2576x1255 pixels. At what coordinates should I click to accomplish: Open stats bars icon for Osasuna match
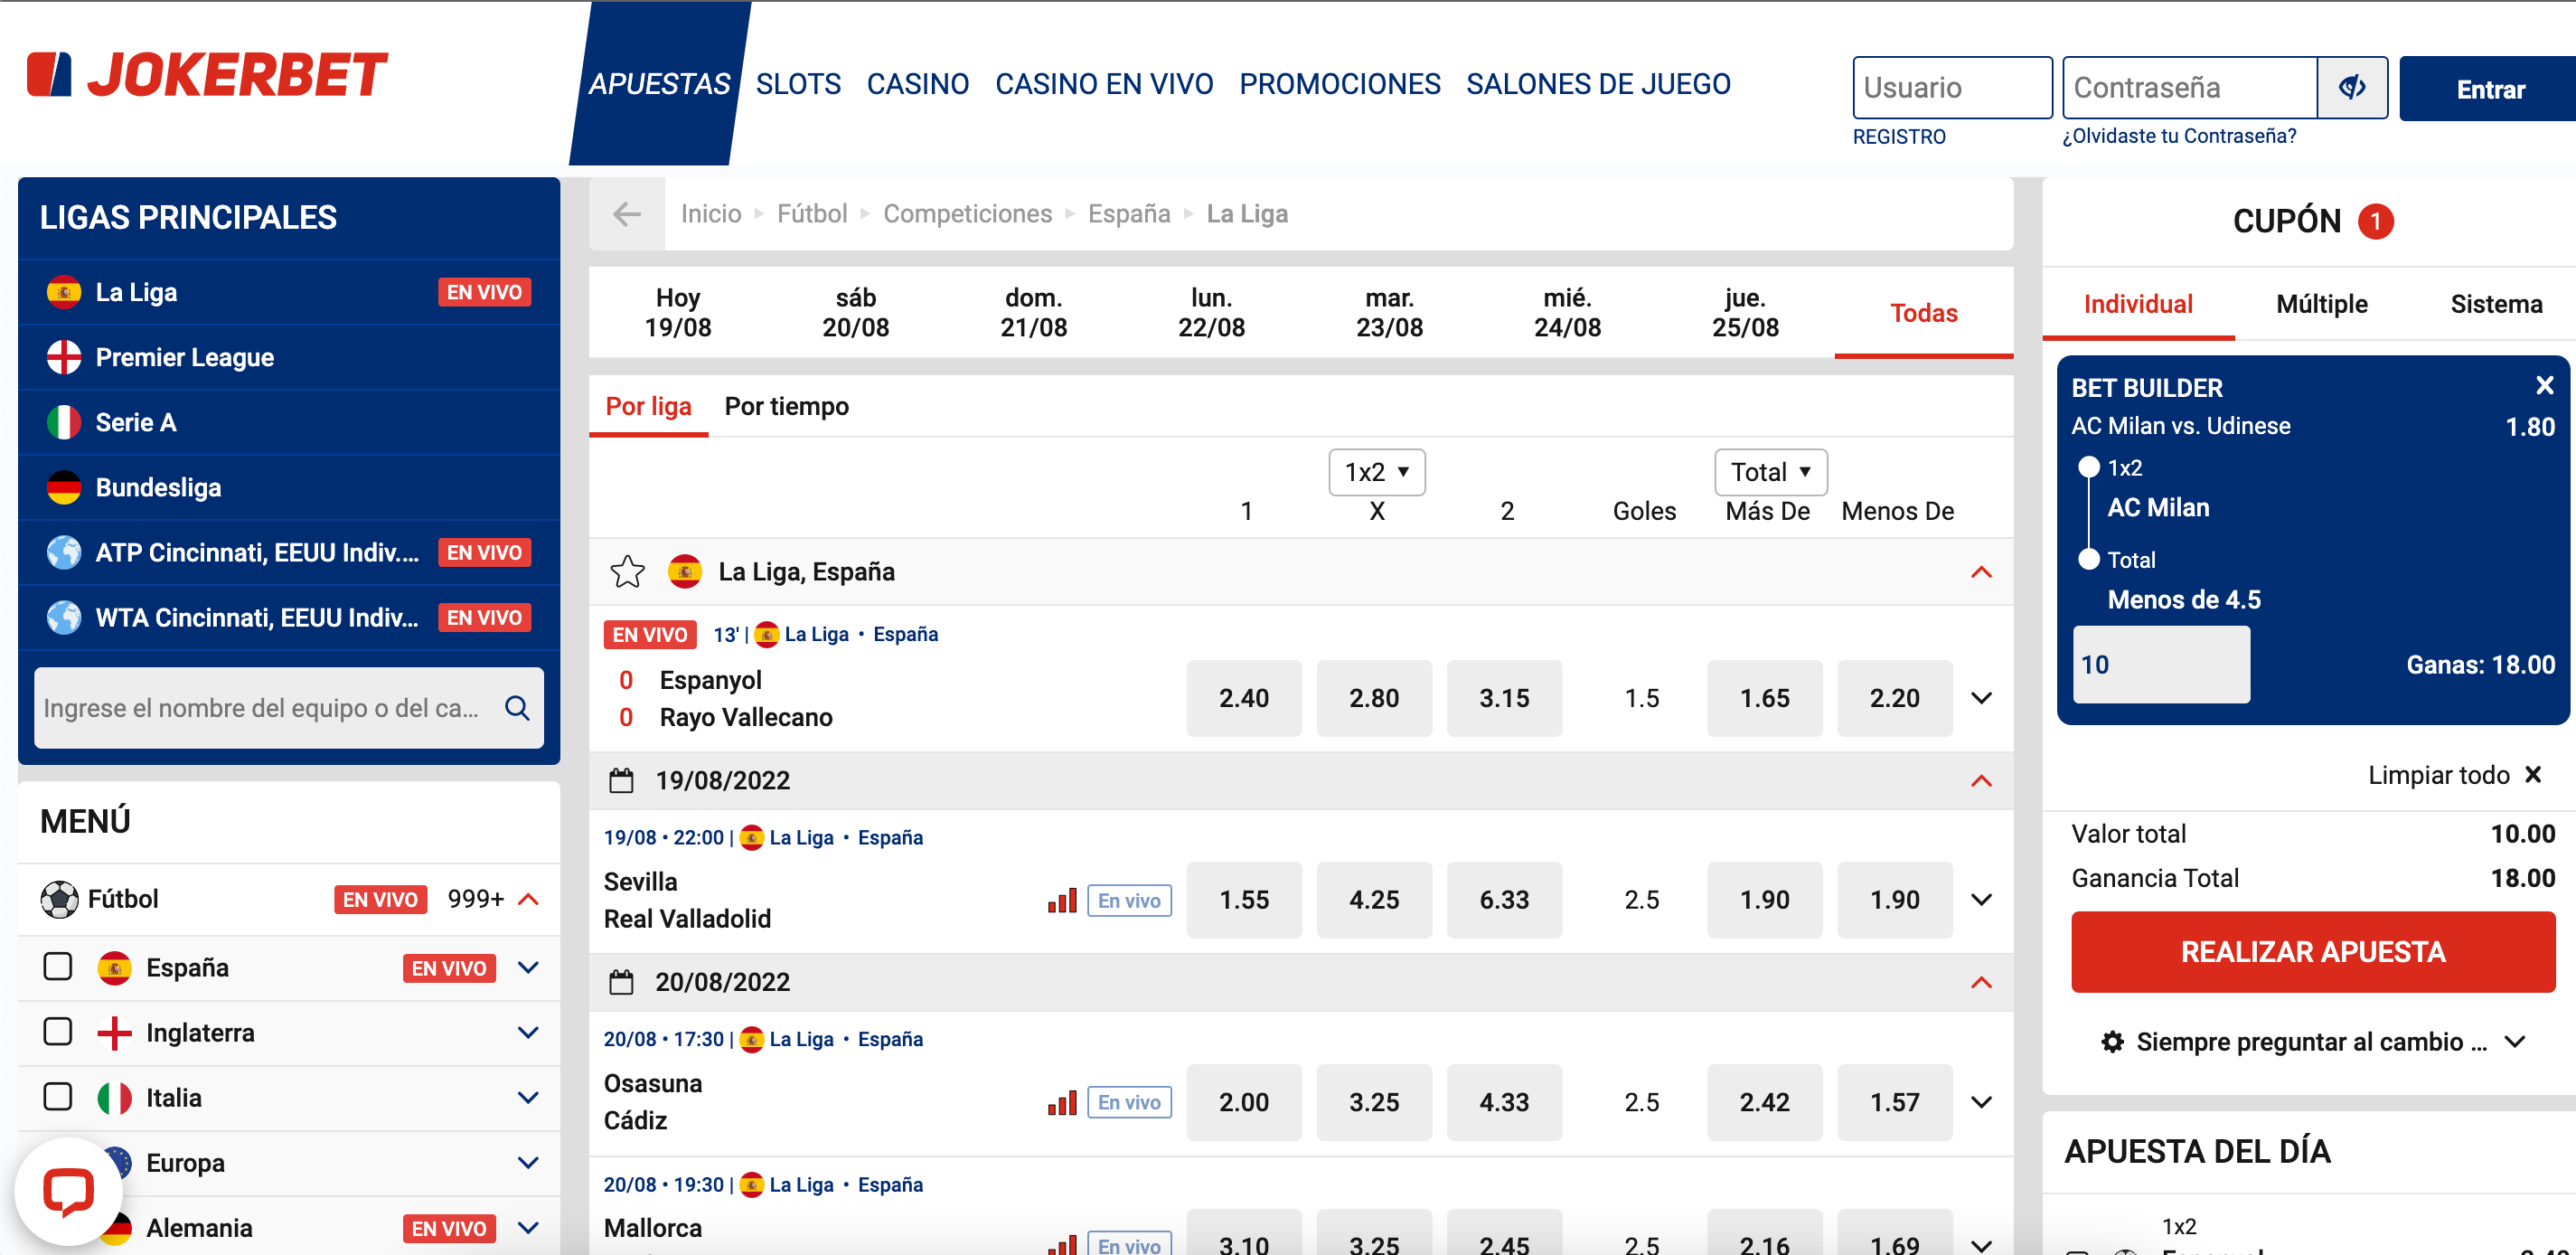point(1062,1102)
